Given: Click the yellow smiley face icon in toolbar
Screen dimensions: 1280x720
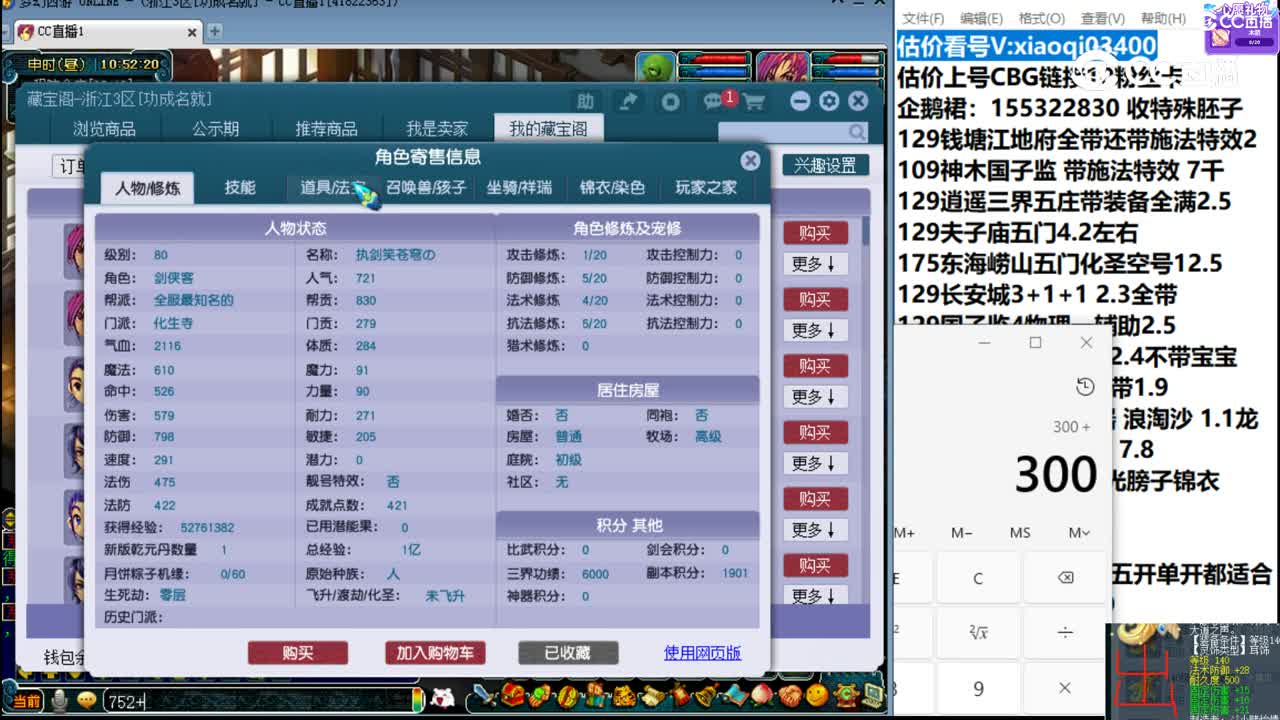Looking at the screenshot, I should pyautogui.click(x=817, y=694).
